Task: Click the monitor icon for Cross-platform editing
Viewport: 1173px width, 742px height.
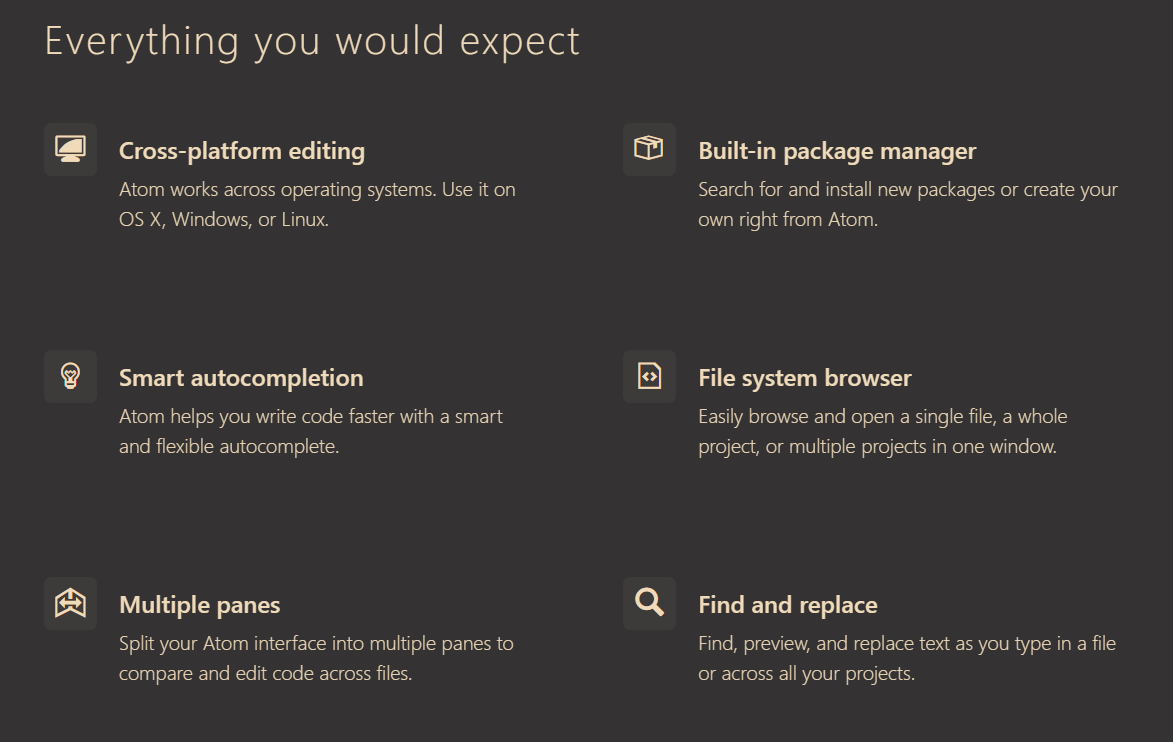Action: click(x=70, y=149)
